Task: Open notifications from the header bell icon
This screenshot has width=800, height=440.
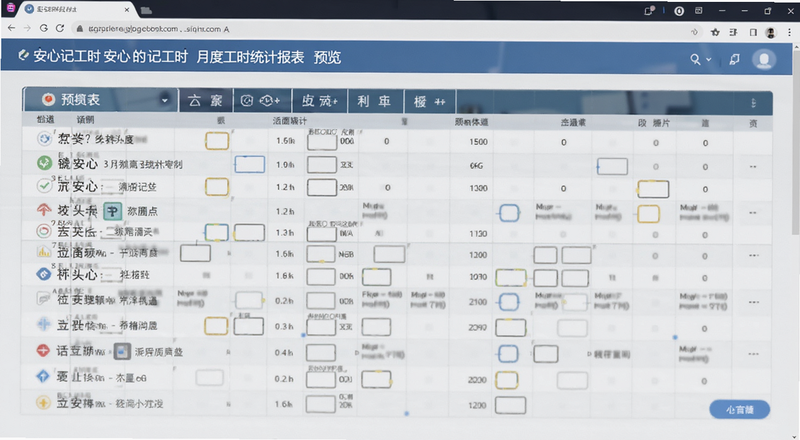Action: pyautogui.click(x=734, y=59)
